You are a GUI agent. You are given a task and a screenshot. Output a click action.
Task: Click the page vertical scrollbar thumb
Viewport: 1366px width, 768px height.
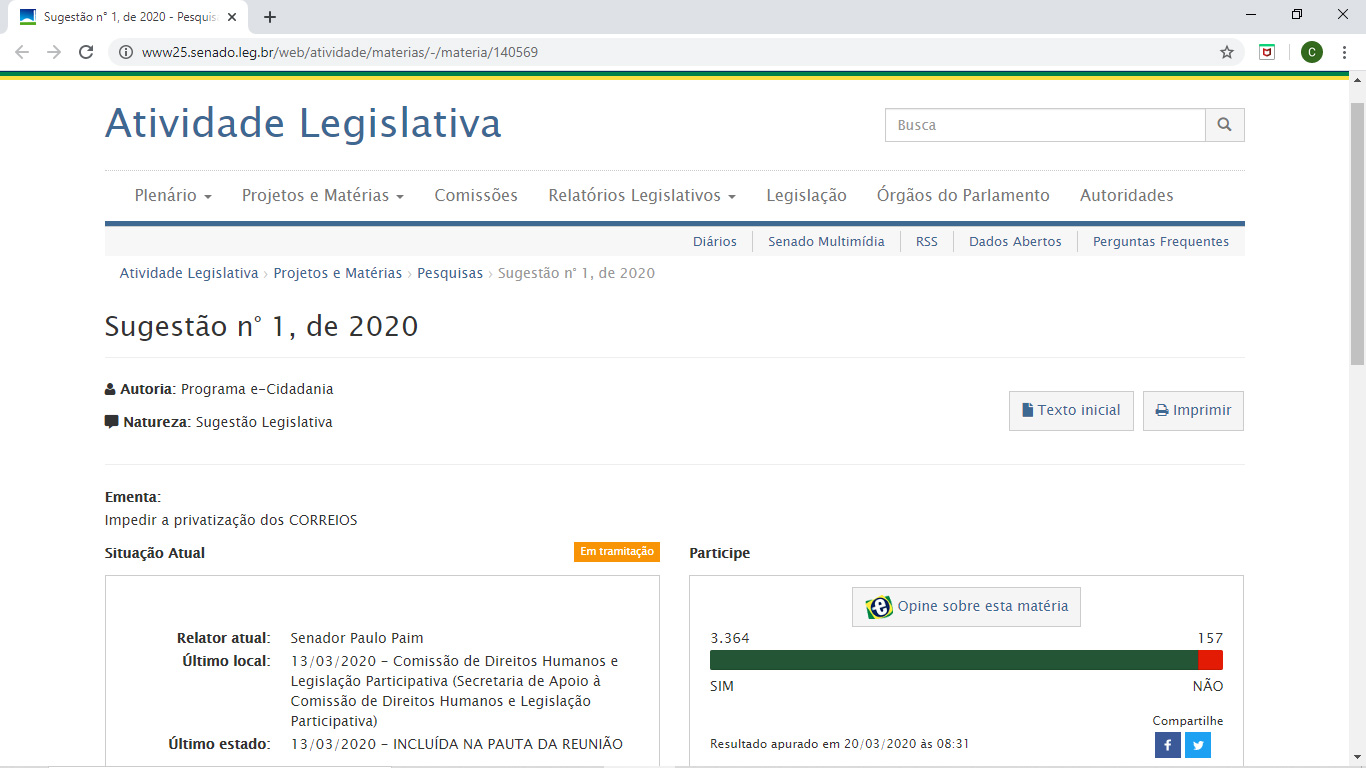(x=1357, y=233)
